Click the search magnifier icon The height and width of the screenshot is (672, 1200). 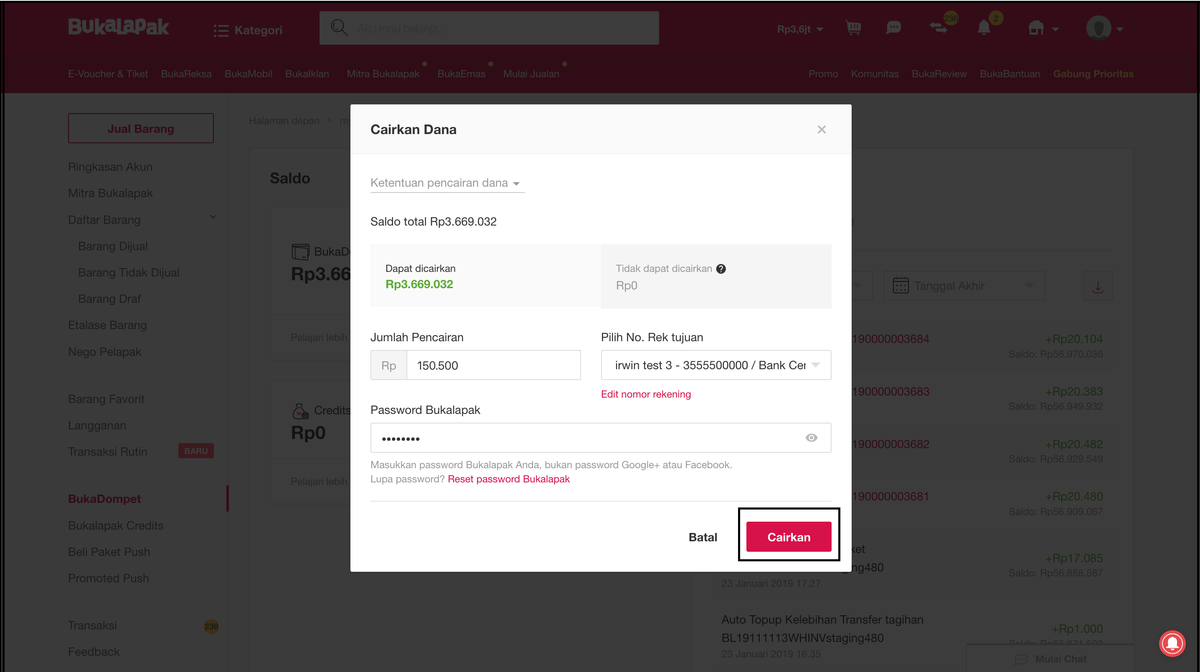(339, 28)
